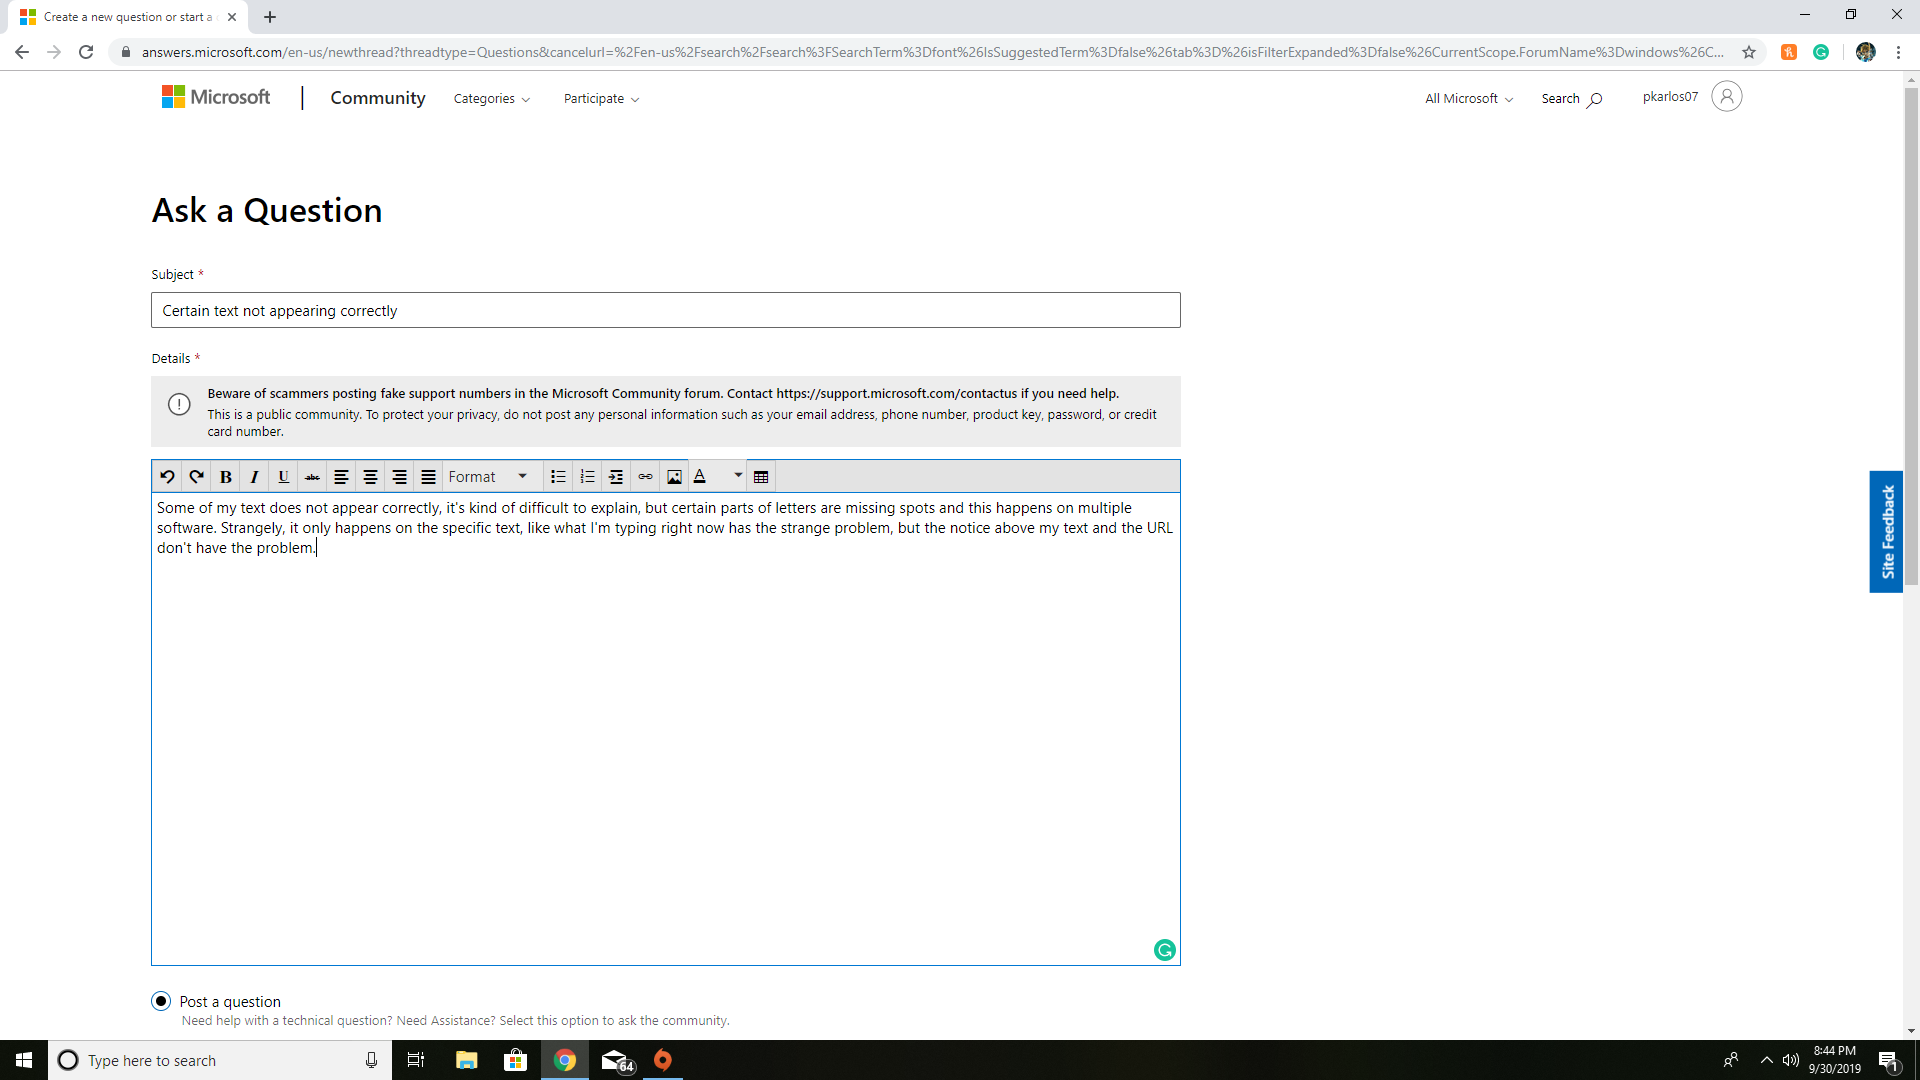Expand the Categories menu
This screenshot has width=1920, height=1080.
pos(491,99)
